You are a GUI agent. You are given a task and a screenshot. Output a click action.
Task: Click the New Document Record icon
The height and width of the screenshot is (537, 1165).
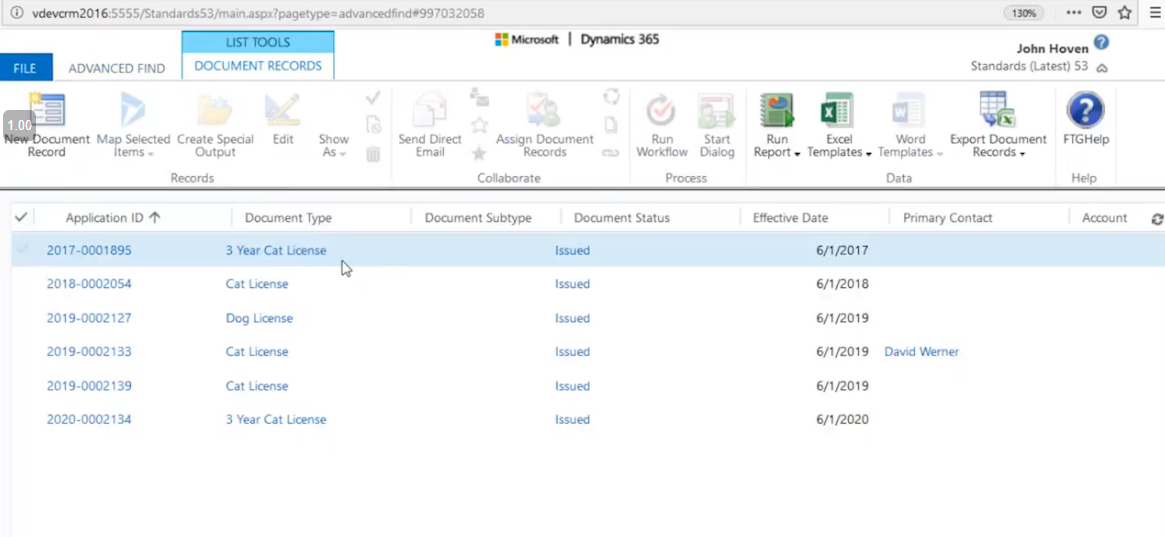point(46,112)
